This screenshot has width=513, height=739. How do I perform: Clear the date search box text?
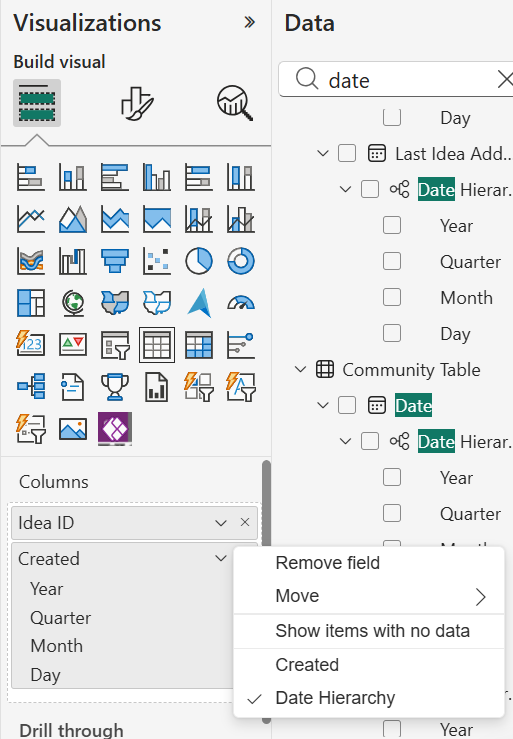click(x=505, y=80)
